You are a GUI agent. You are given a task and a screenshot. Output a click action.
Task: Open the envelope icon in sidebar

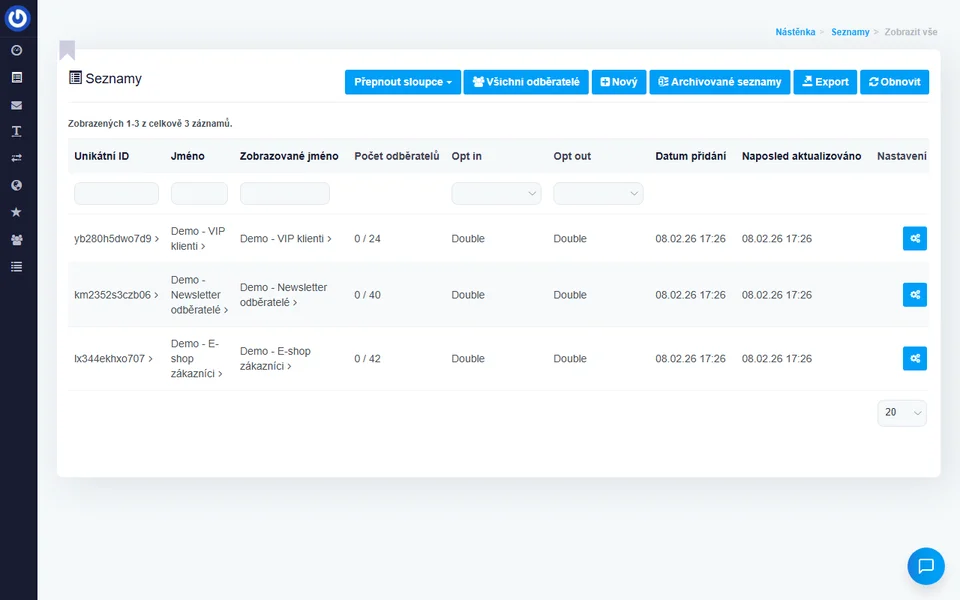(x=16, y=104)
